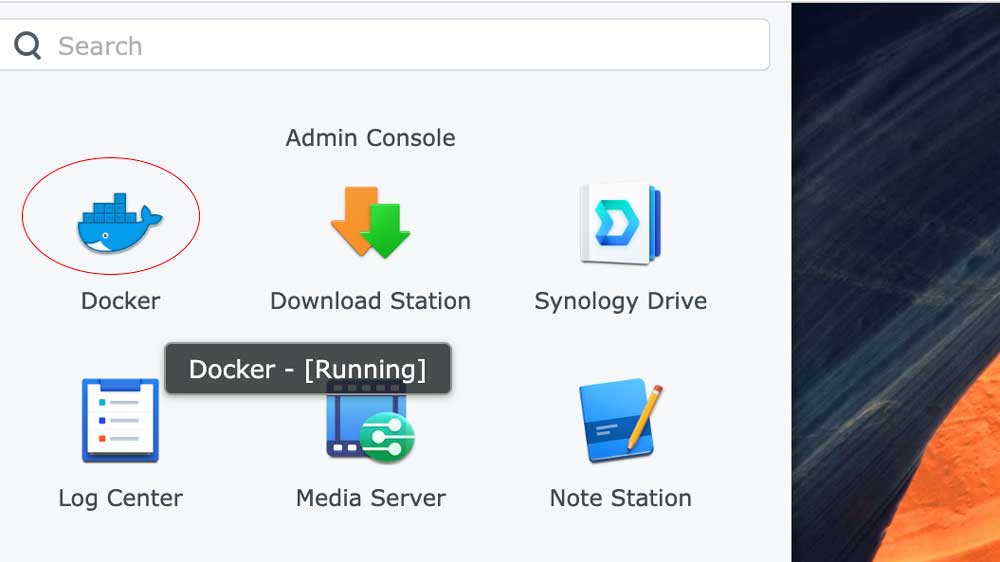Screen dimensions: 1000x562
Task: Click the Media Server label text
Action: pos(371,498)
